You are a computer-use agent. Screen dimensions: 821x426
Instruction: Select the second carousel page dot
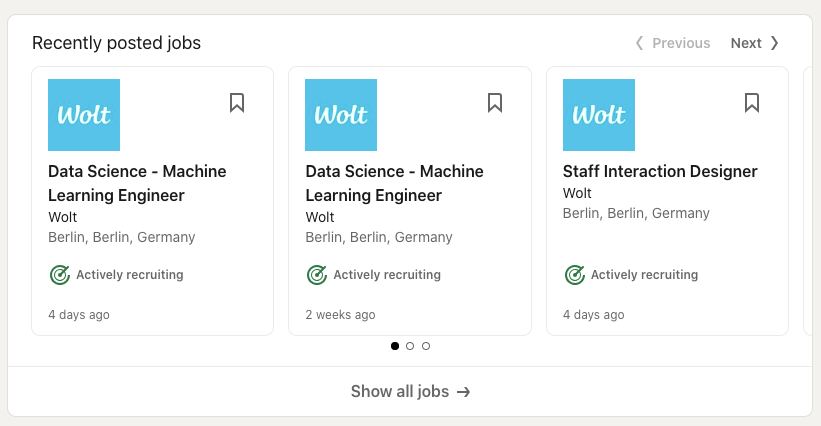410,346
